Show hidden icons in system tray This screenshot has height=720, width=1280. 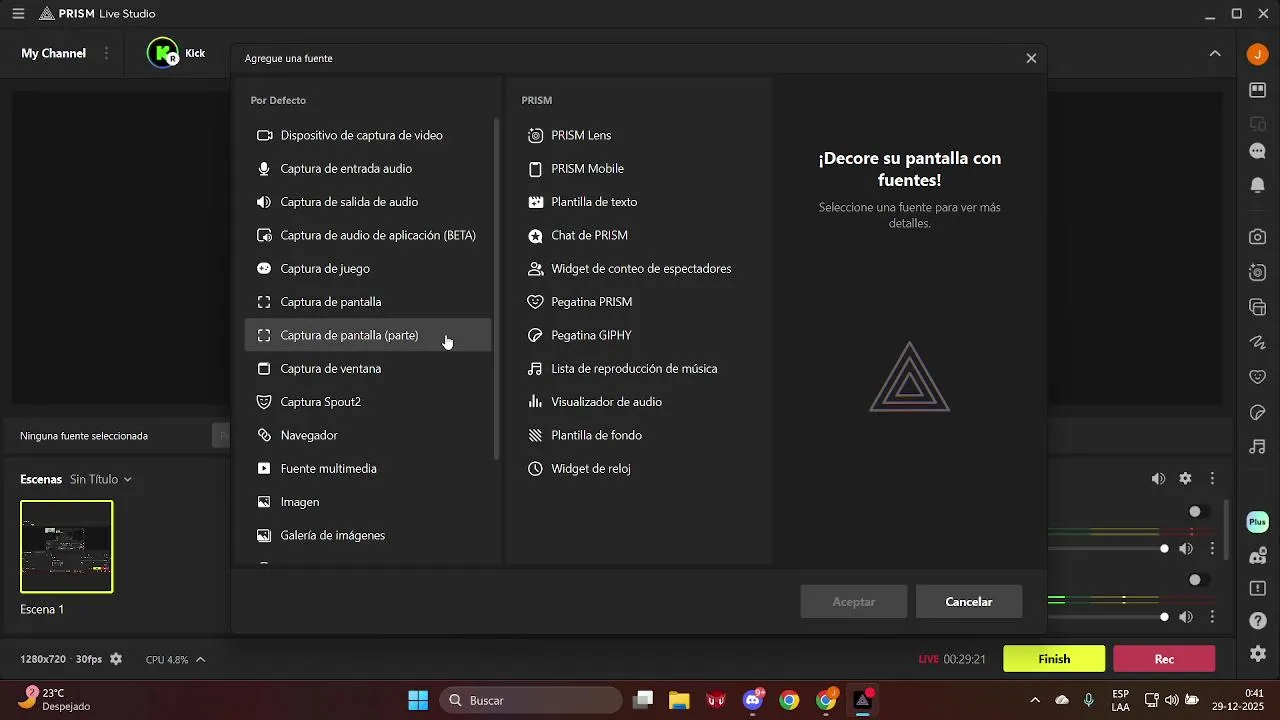pyautogui.click(x=1034, y=700)
